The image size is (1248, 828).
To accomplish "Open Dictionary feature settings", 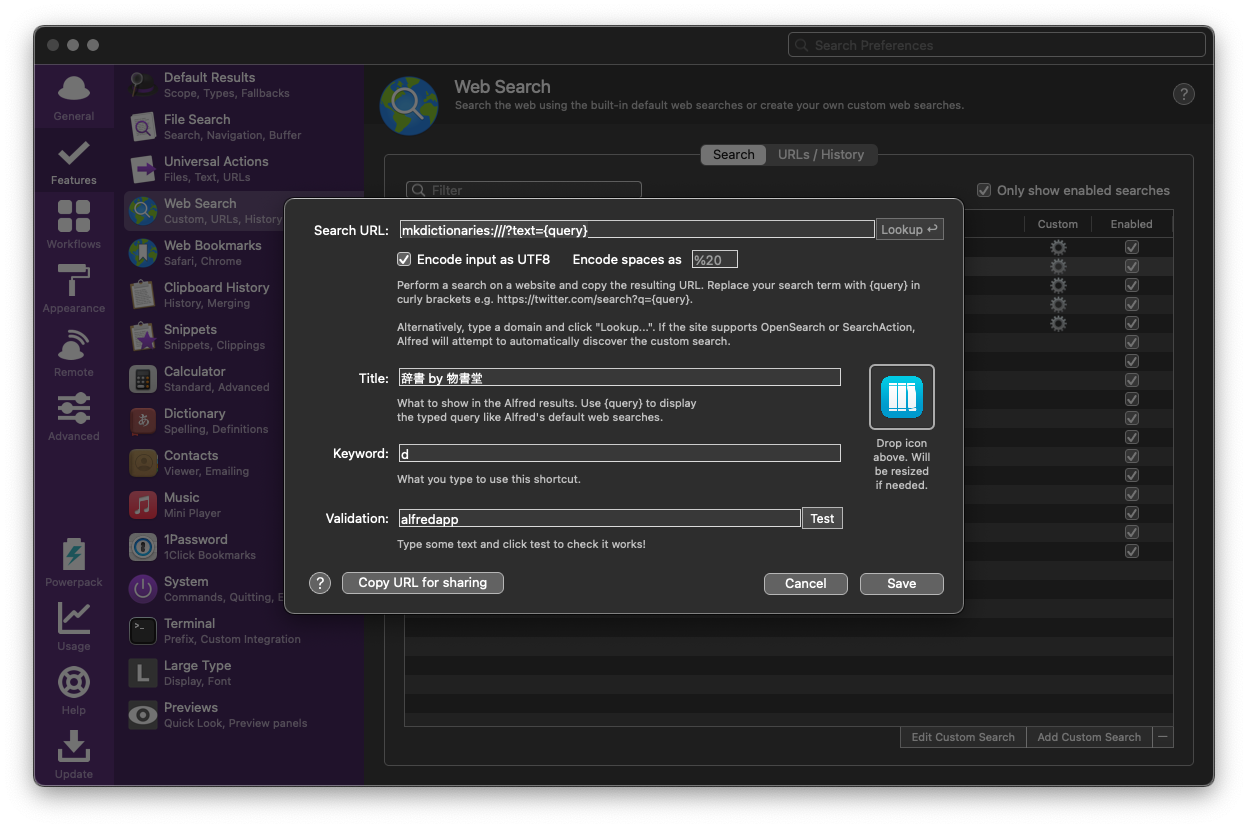I will pos(204,421).
